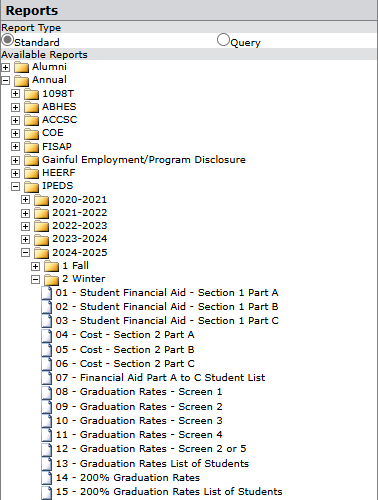
Task: Click document icon for report 12
Action: pyautogui.click(x=47, y=449)
